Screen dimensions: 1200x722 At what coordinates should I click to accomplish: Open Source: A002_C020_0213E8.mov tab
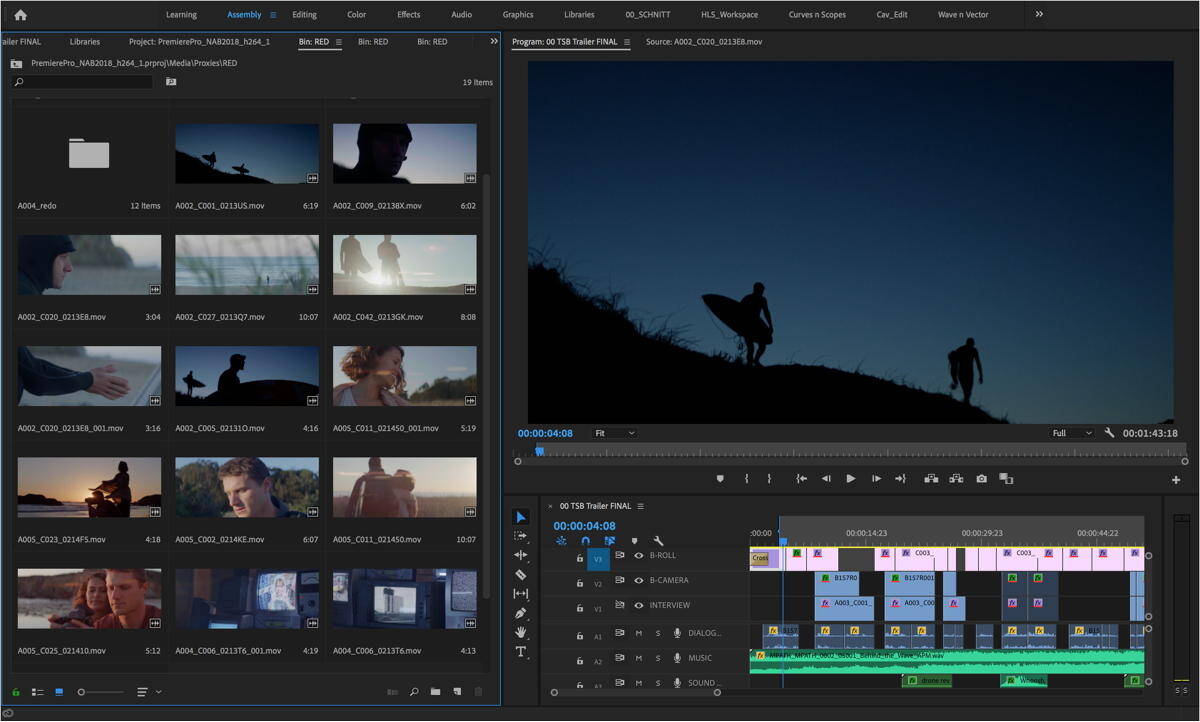point(704,42)
